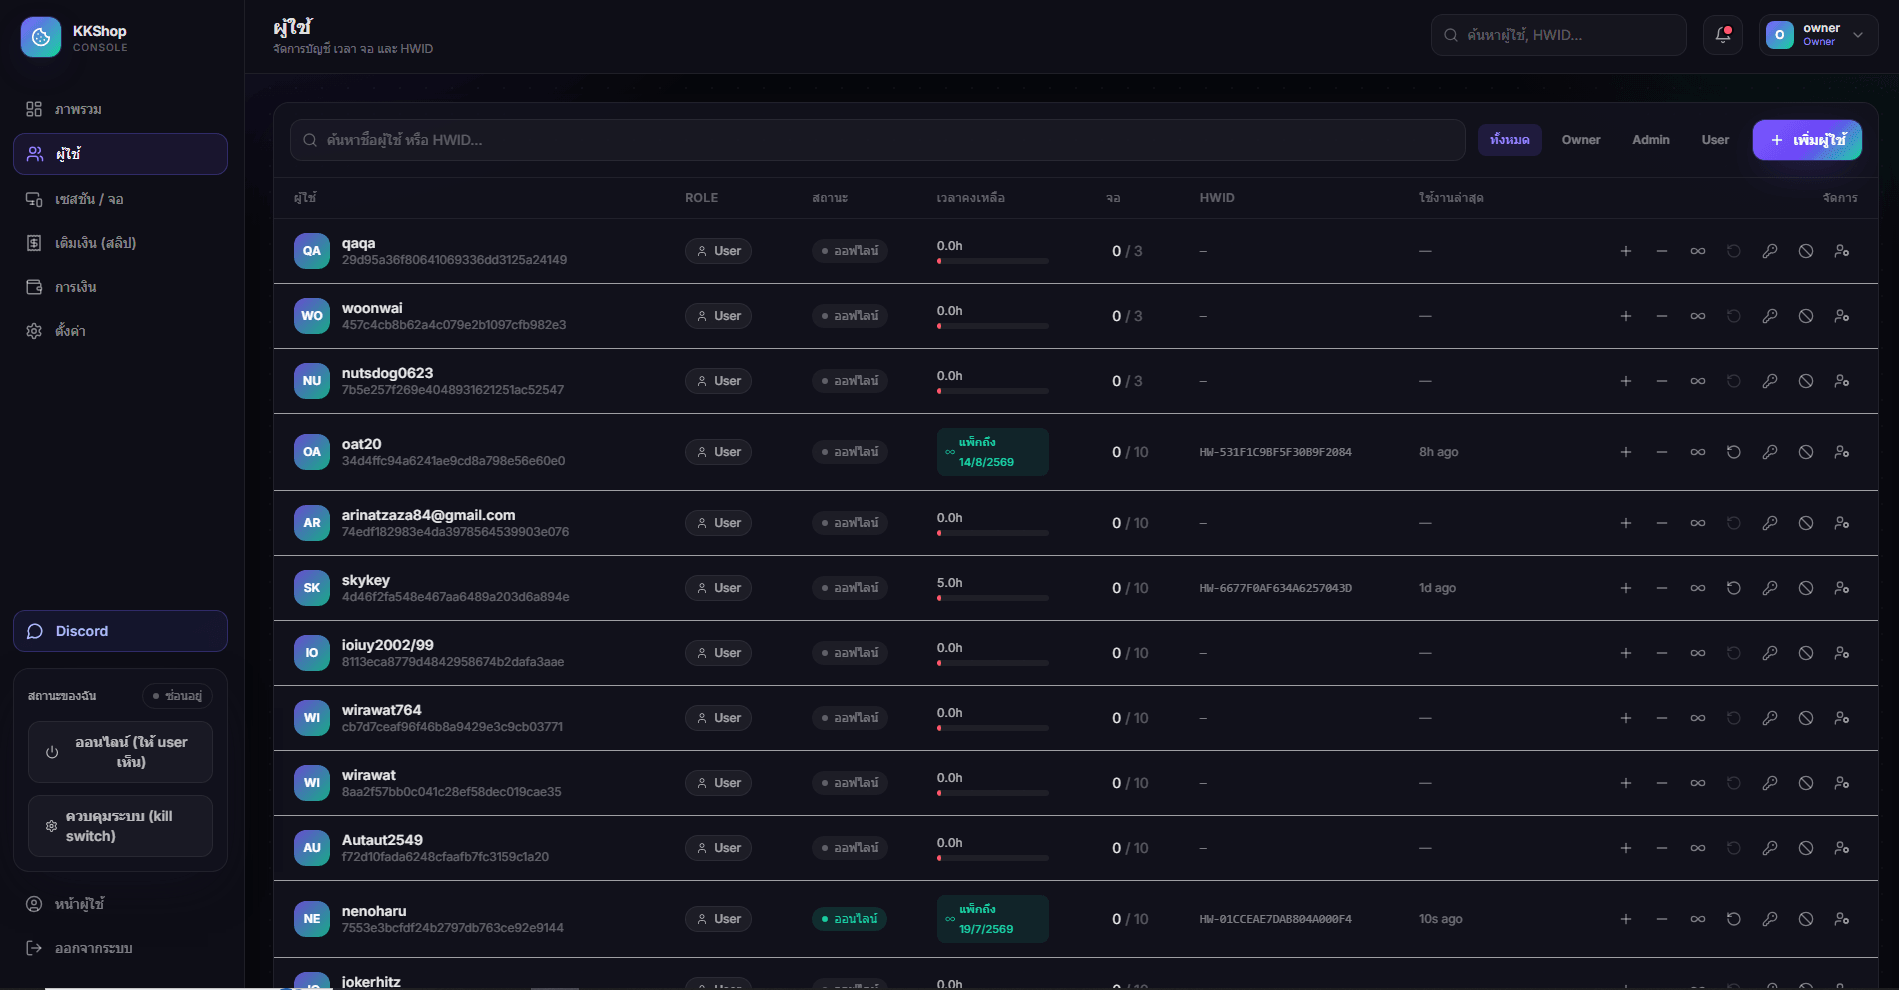Click เวลาคงเหลือ column header
Screen dimensions: 1899x990
click(x=970, y=198)
